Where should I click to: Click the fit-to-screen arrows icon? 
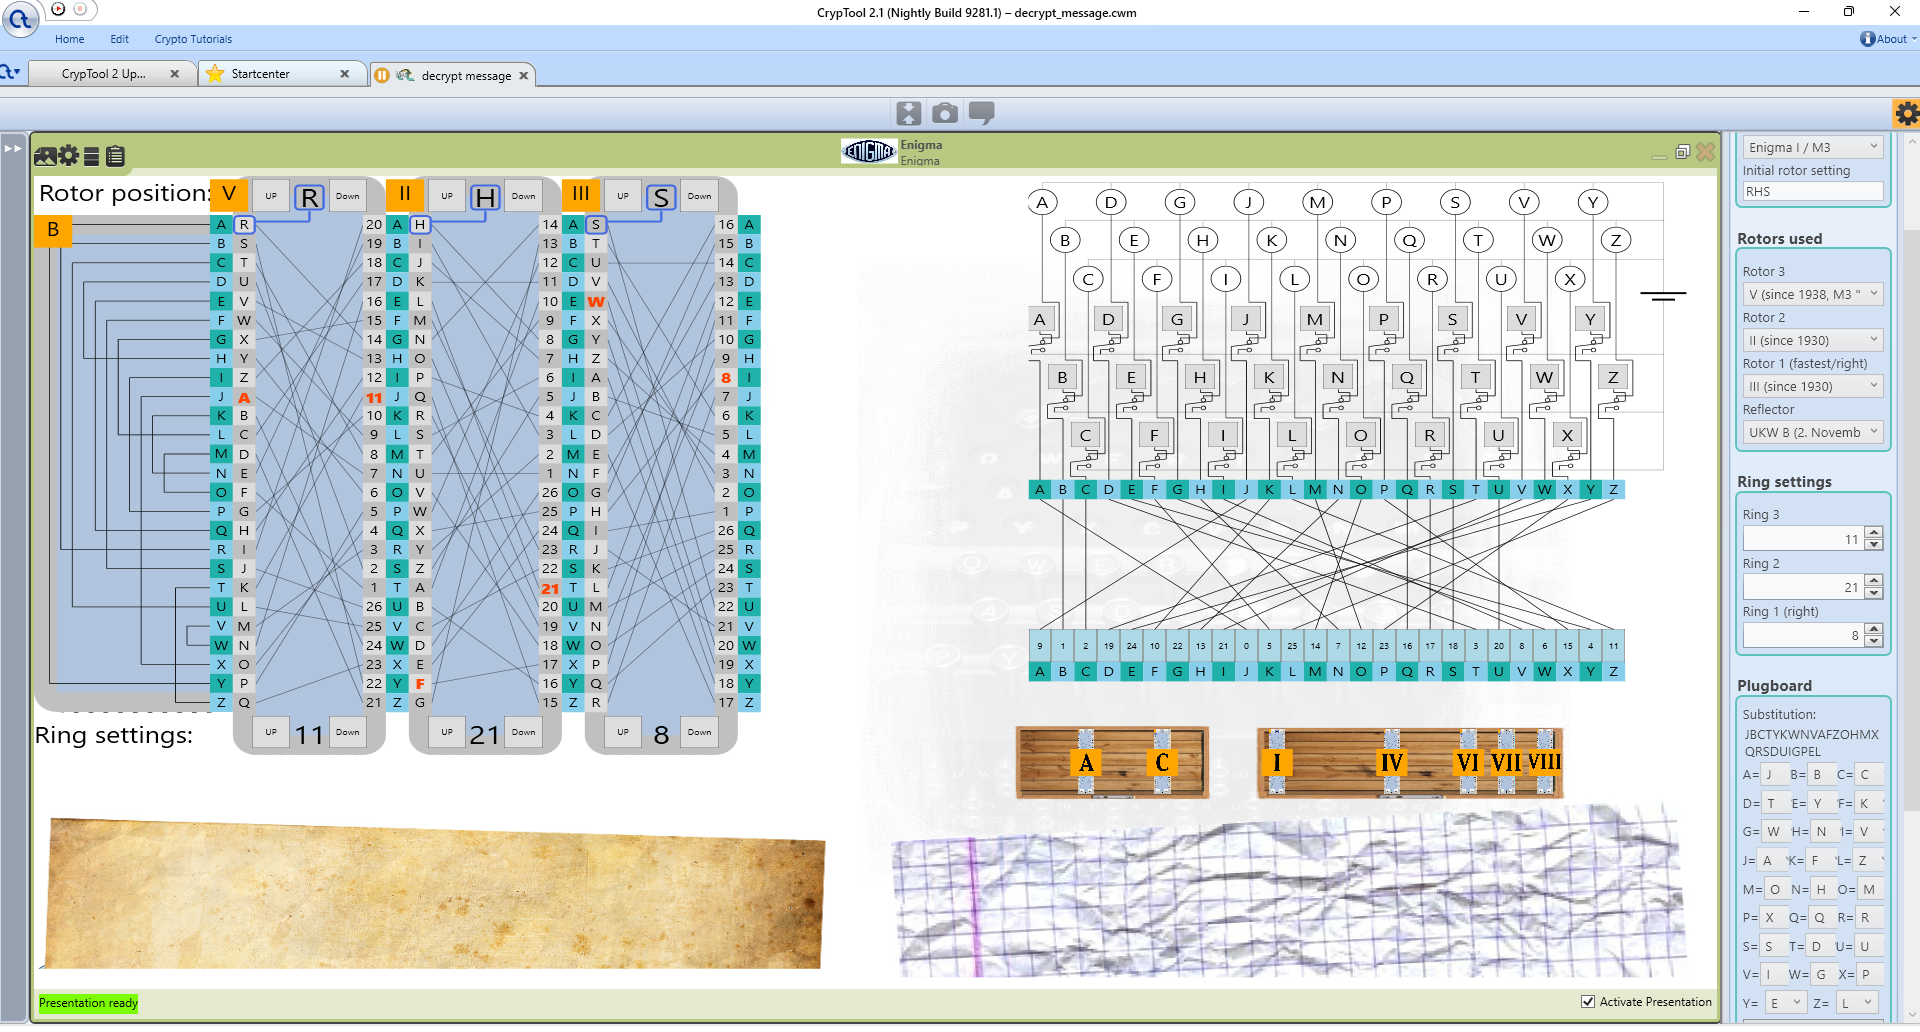(908, 113)
